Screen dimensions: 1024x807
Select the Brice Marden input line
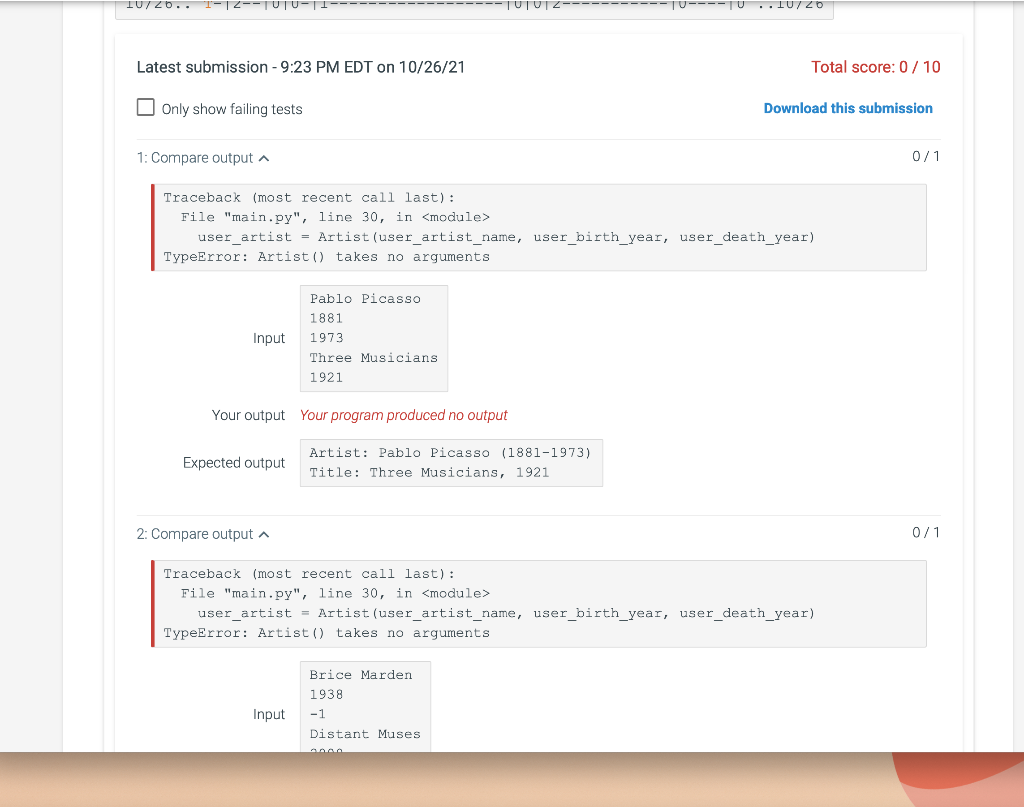(360, 674)
